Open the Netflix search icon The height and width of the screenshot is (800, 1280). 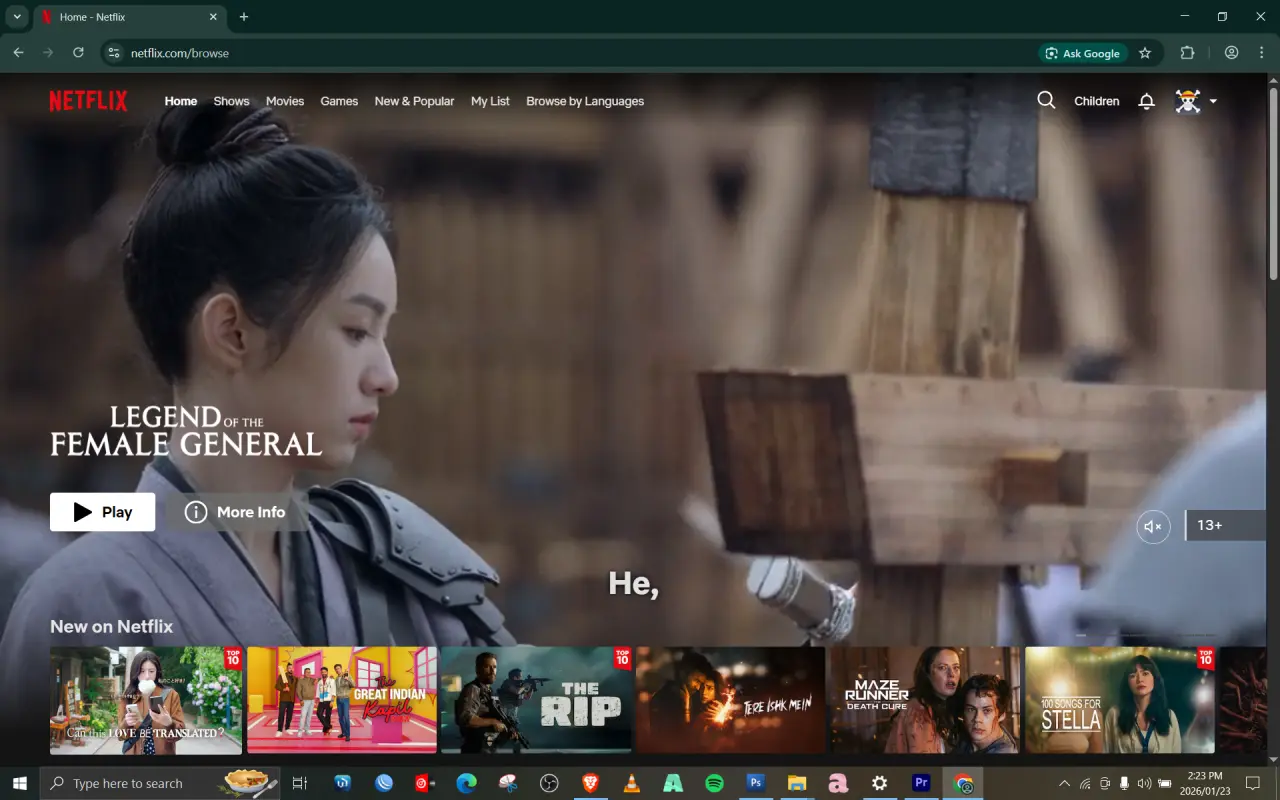coord(1046,100)
